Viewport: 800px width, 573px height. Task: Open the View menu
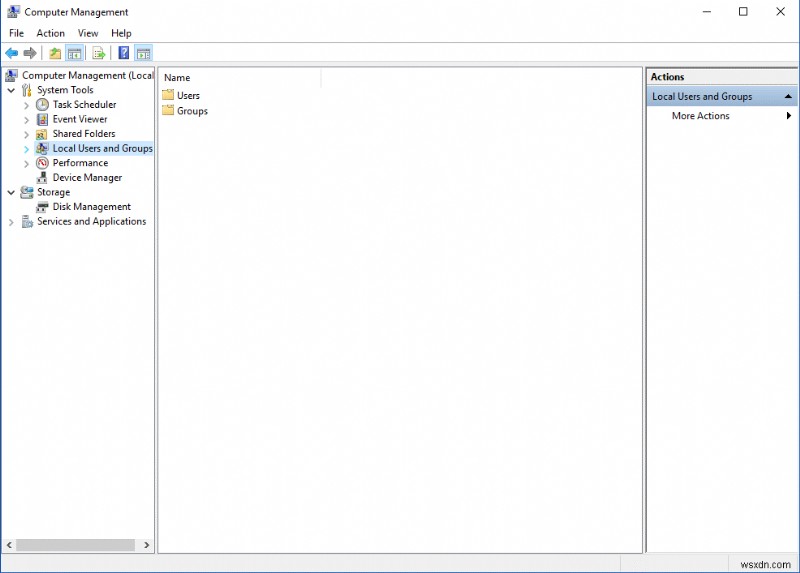(x=88, y=33)
